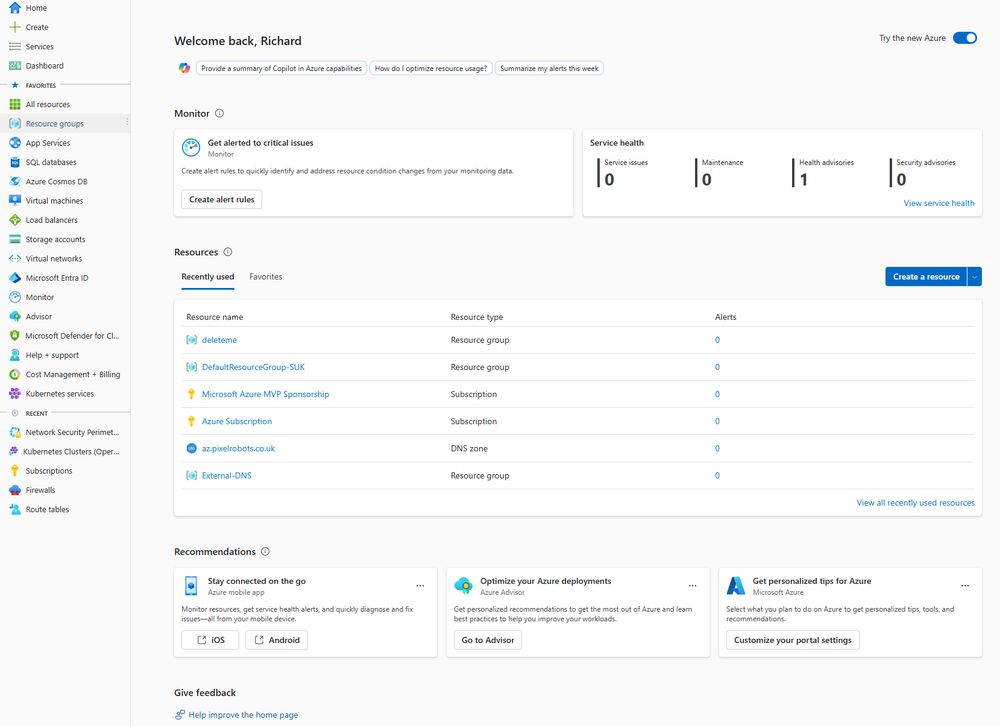This screenshot has height=726, width=1000.
Task: Open more options on personalized tips card
Action: click(965, 586)
